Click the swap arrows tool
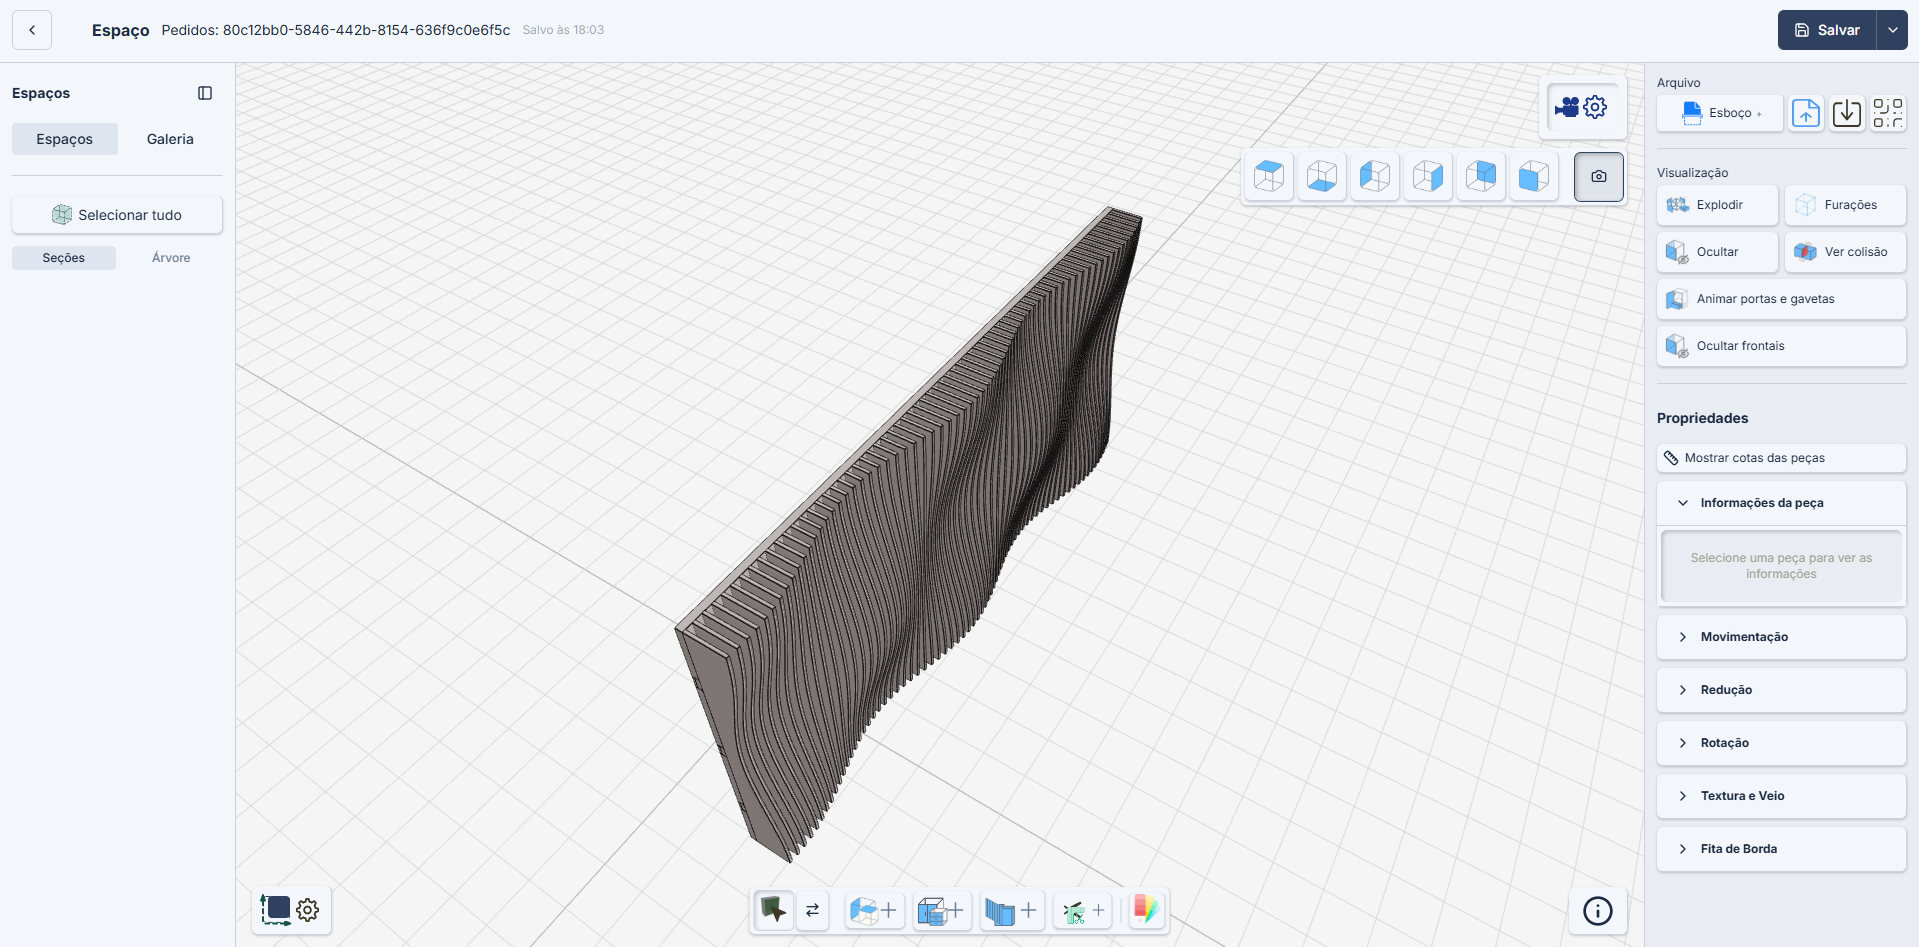Viewport: 1919px width, 947px height. (x=813, y=910)
